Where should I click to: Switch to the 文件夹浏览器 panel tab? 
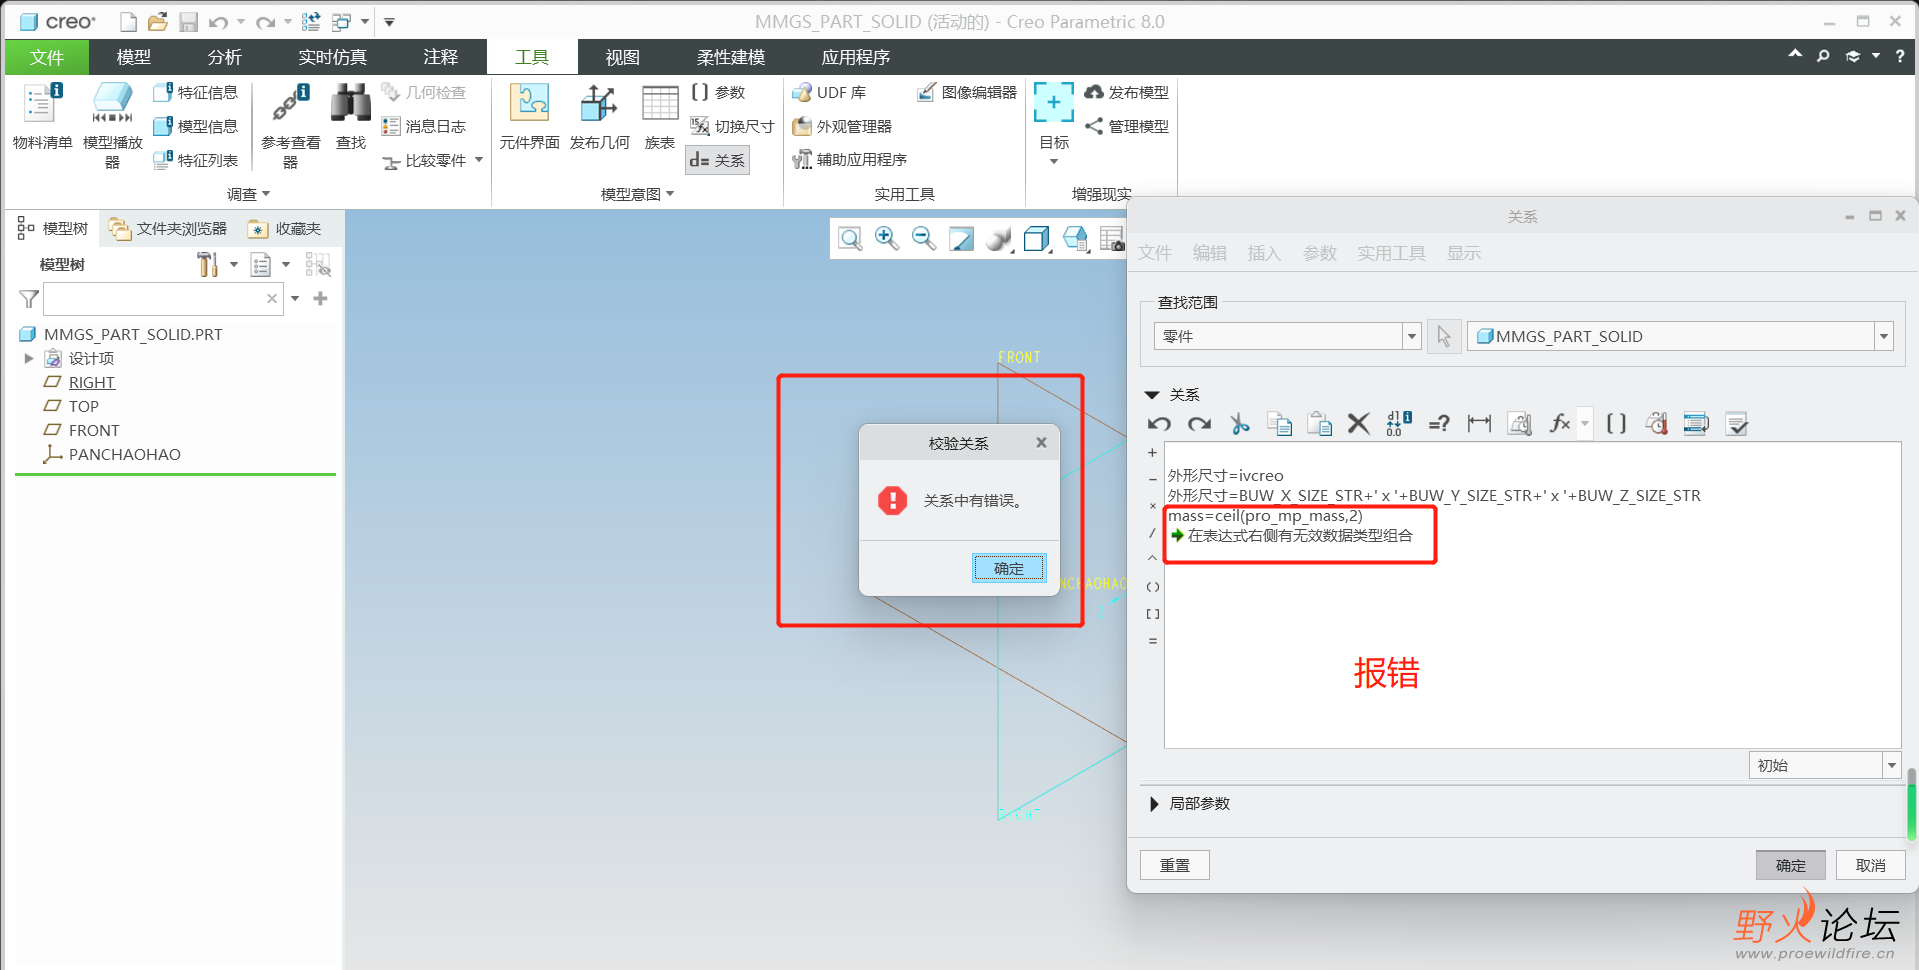(168, 229)
